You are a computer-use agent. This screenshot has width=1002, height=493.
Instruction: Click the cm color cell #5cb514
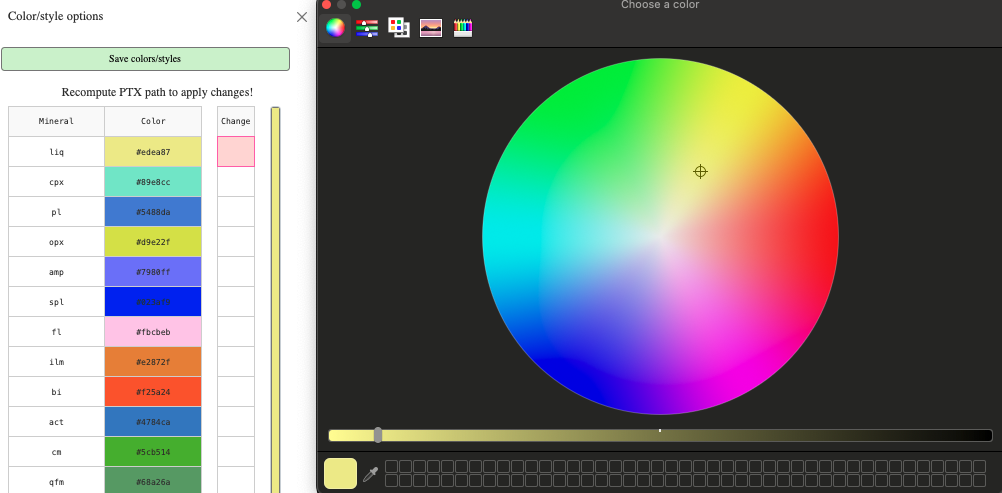pos(153,452)
